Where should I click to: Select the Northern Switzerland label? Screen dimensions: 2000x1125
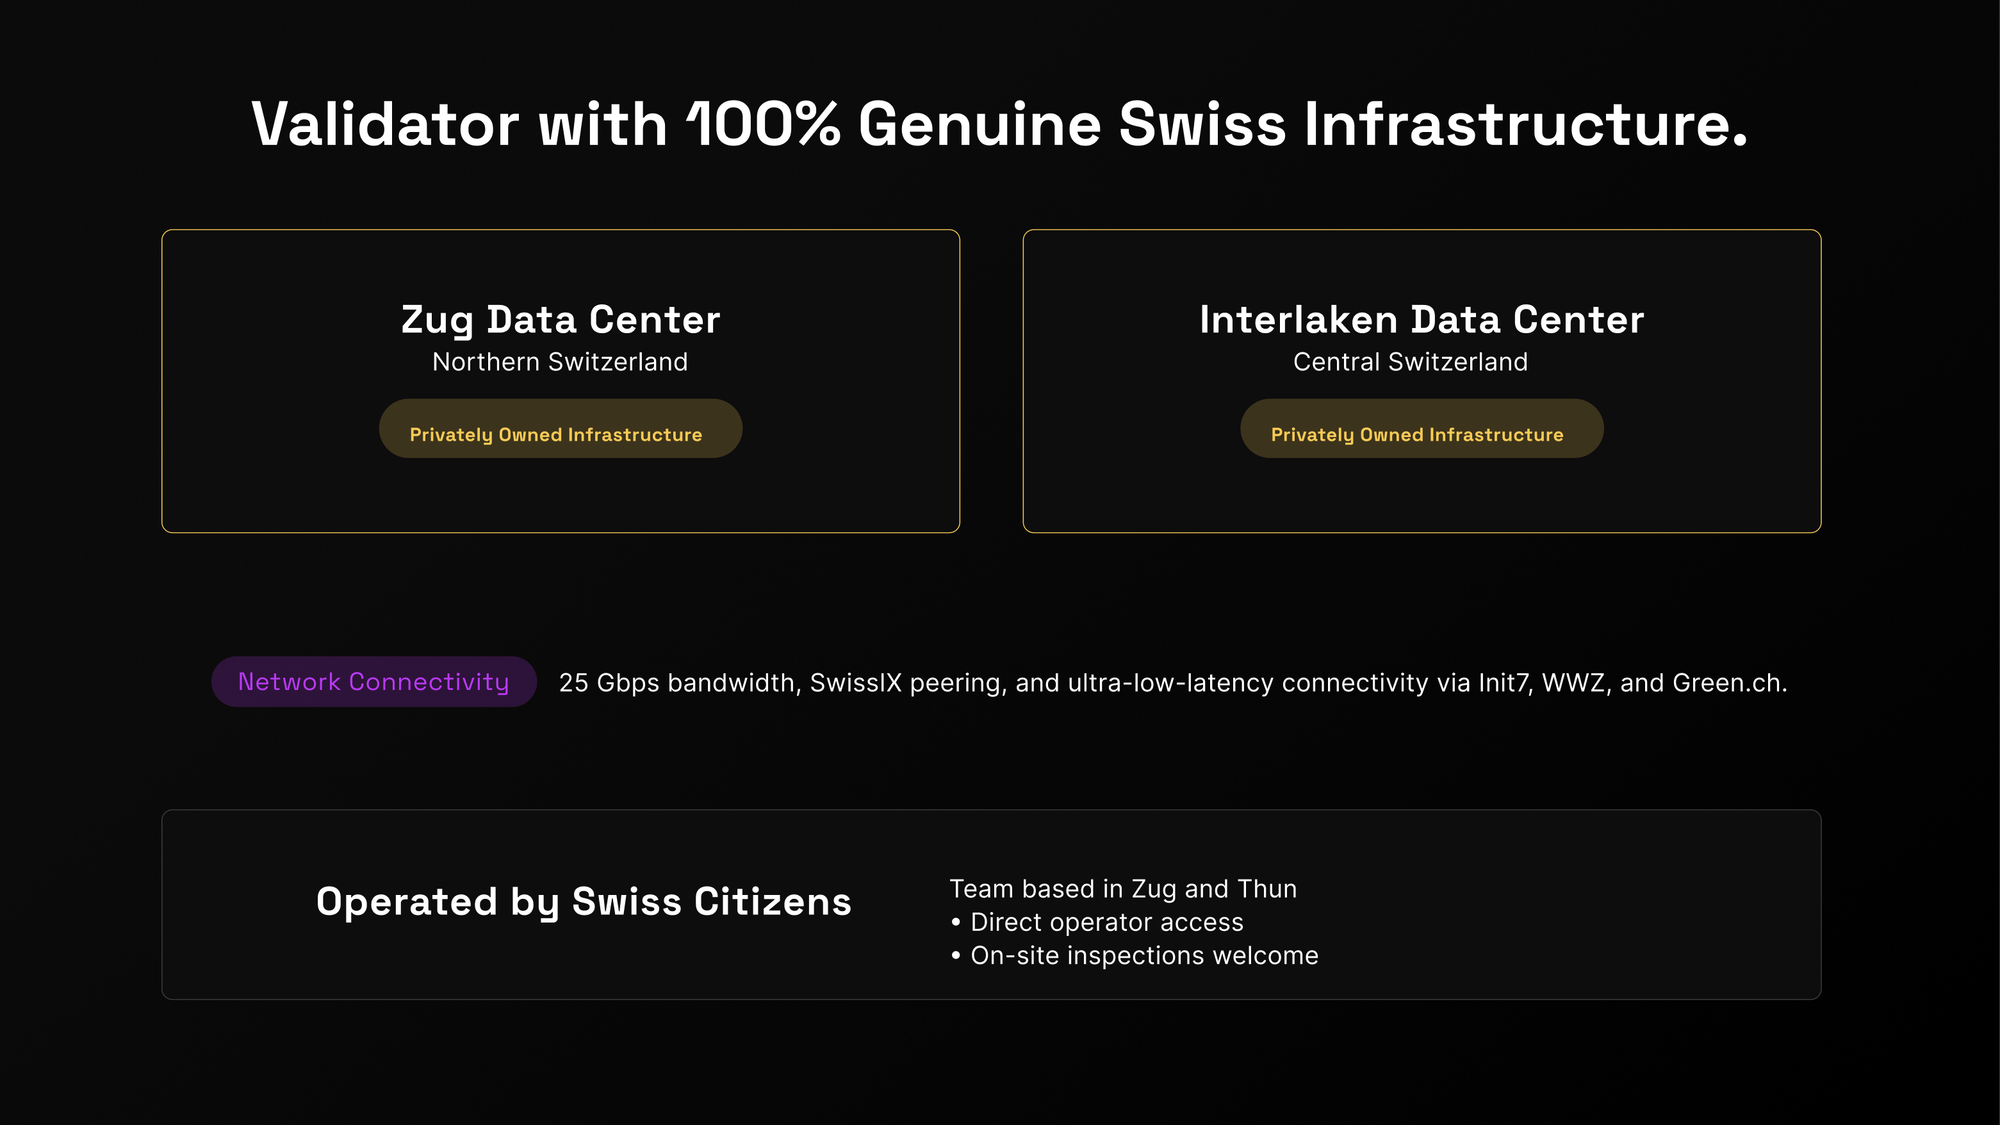(560, 362)
